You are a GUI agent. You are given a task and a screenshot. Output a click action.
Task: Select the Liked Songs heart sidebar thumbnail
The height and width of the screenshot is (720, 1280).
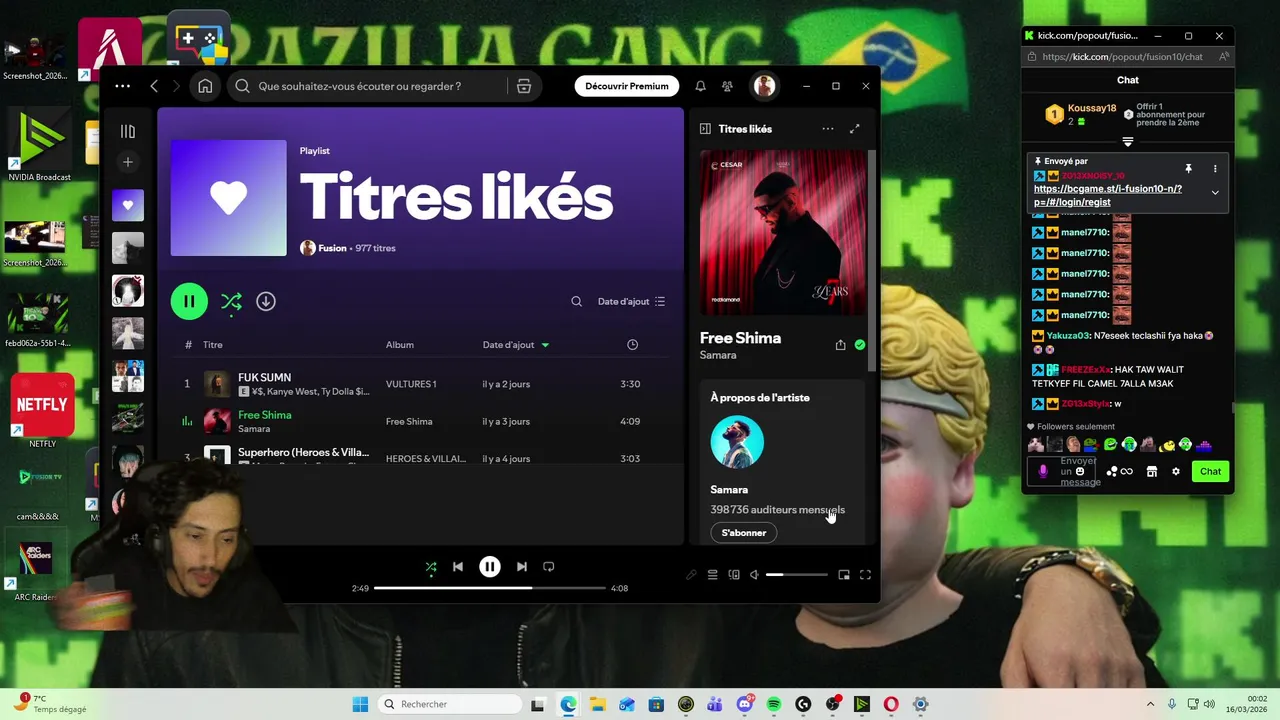[x=128, y=205]
